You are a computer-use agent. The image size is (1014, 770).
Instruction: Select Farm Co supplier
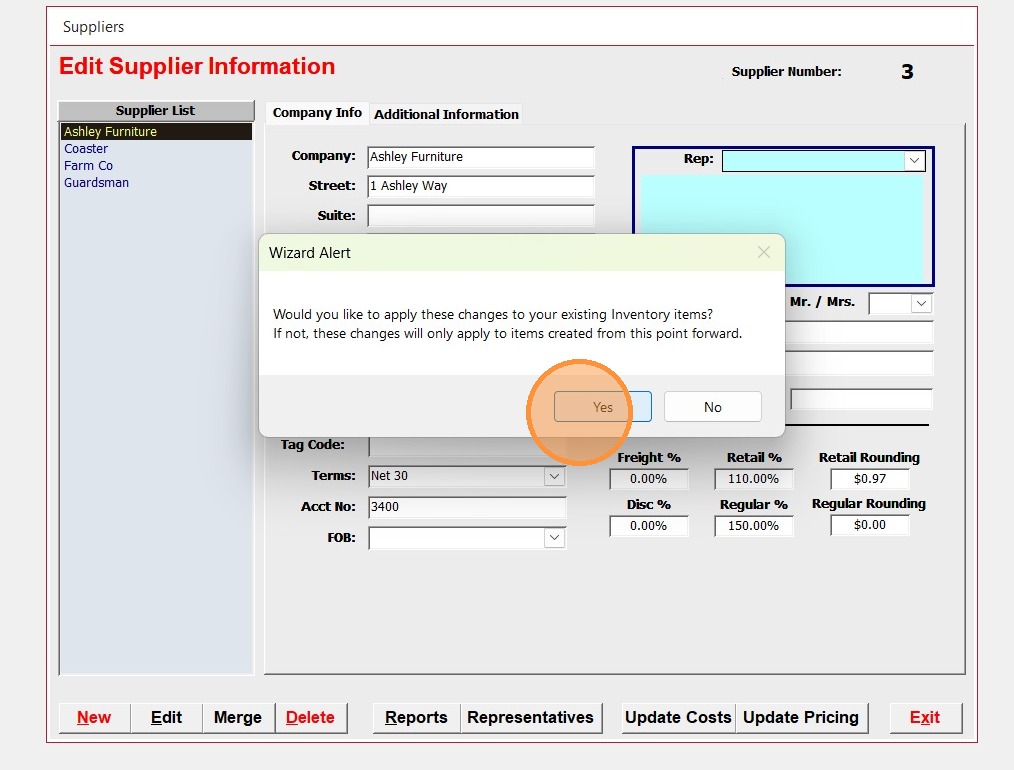click(89, 166)
